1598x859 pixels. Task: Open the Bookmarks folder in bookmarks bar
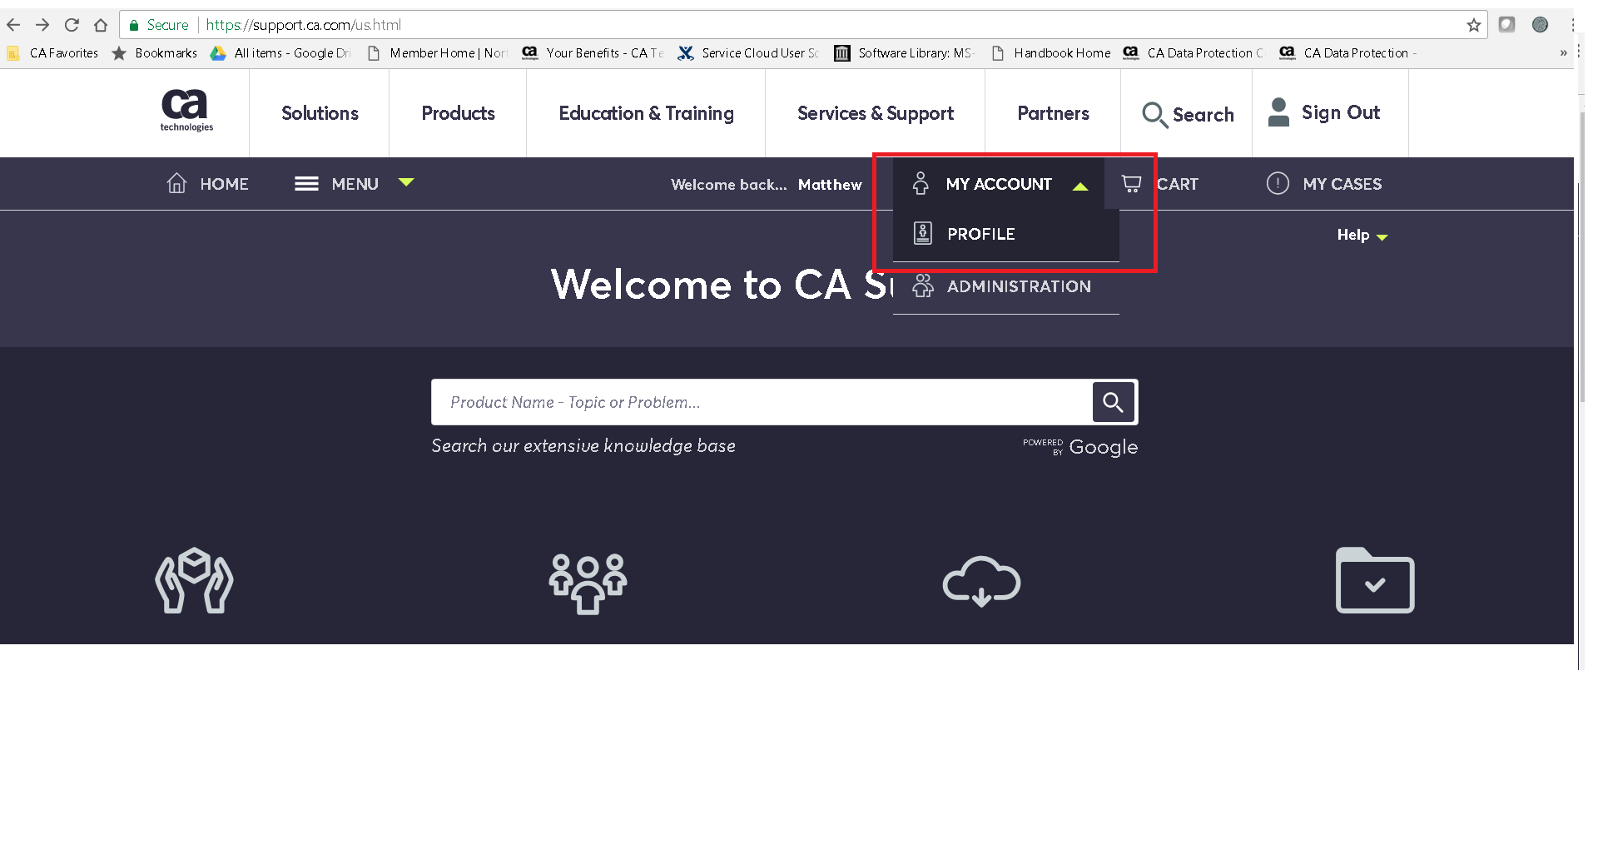point(154,53)
